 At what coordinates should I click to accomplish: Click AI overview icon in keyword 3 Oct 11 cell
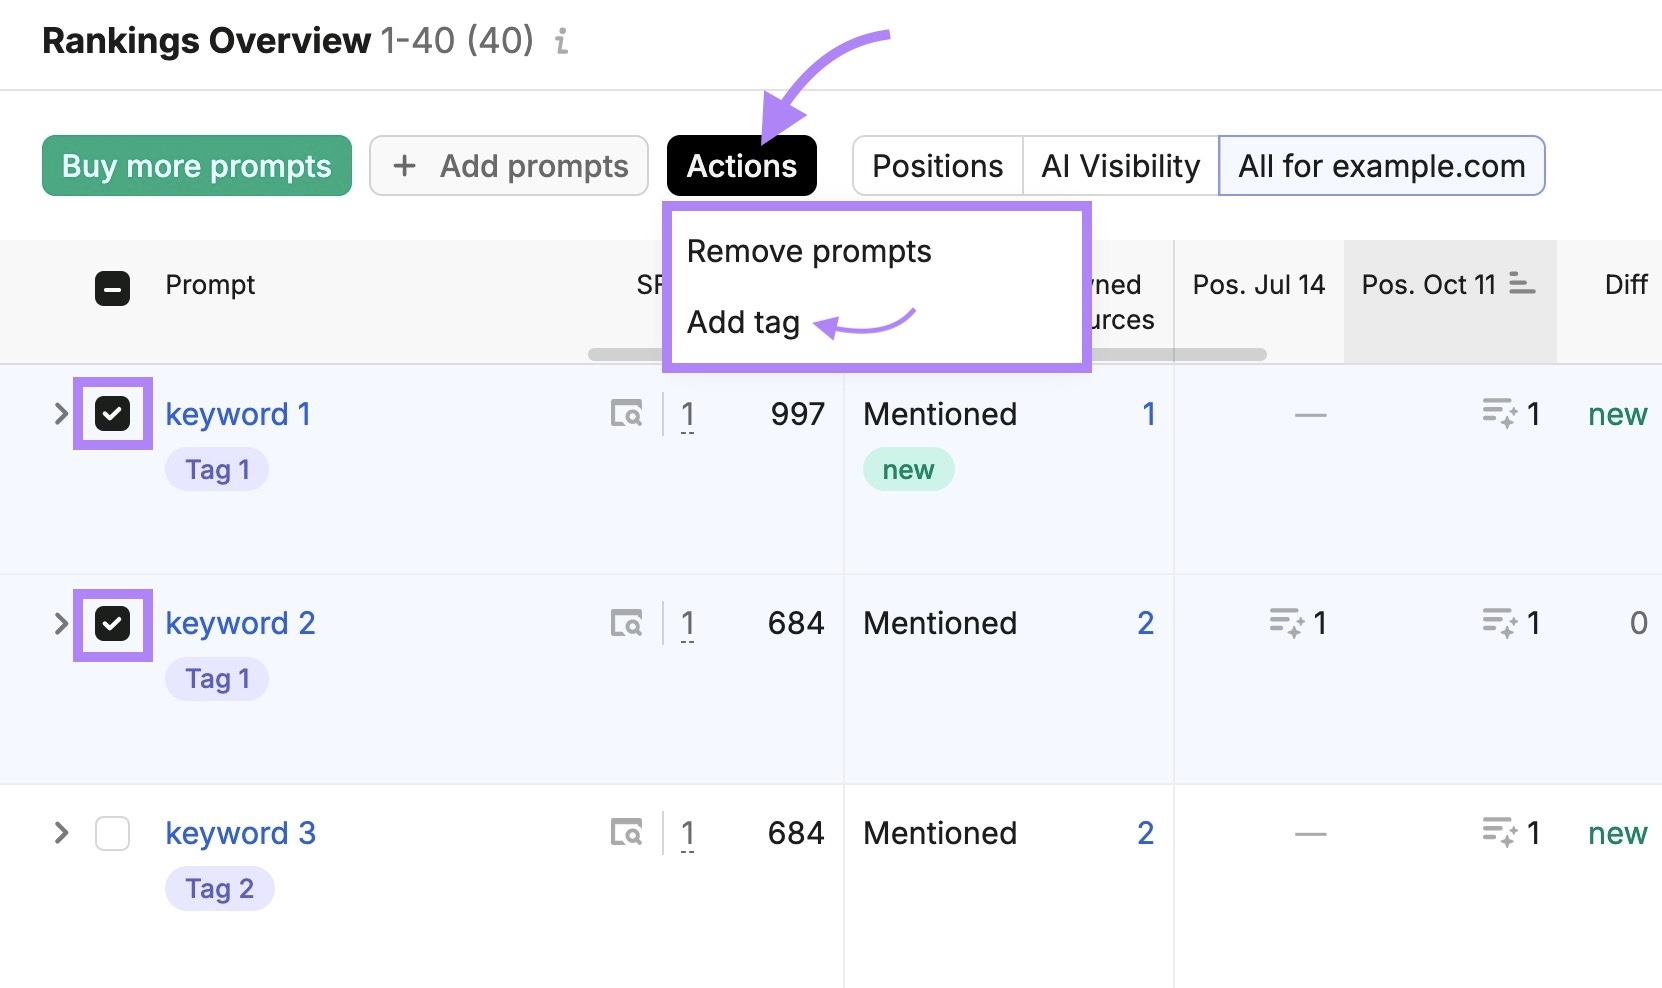[x=1500, y=832]
